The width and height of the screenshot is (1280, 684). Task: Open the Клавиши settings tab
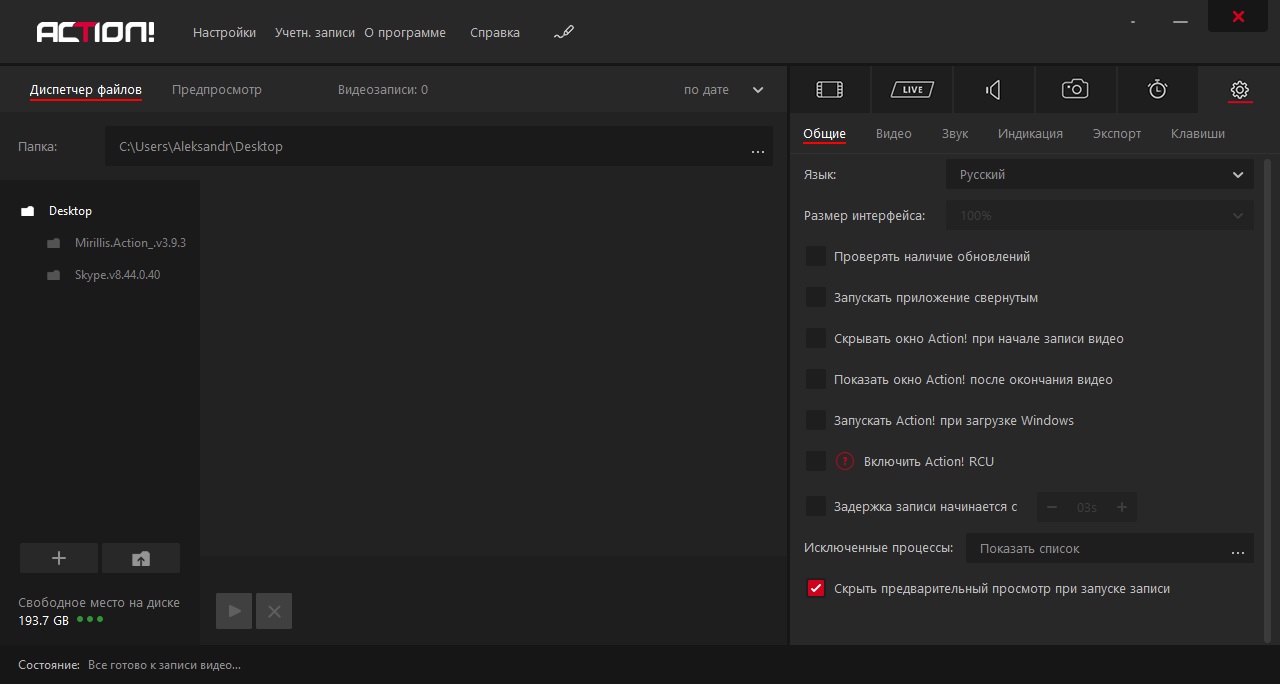point(1197,134)
